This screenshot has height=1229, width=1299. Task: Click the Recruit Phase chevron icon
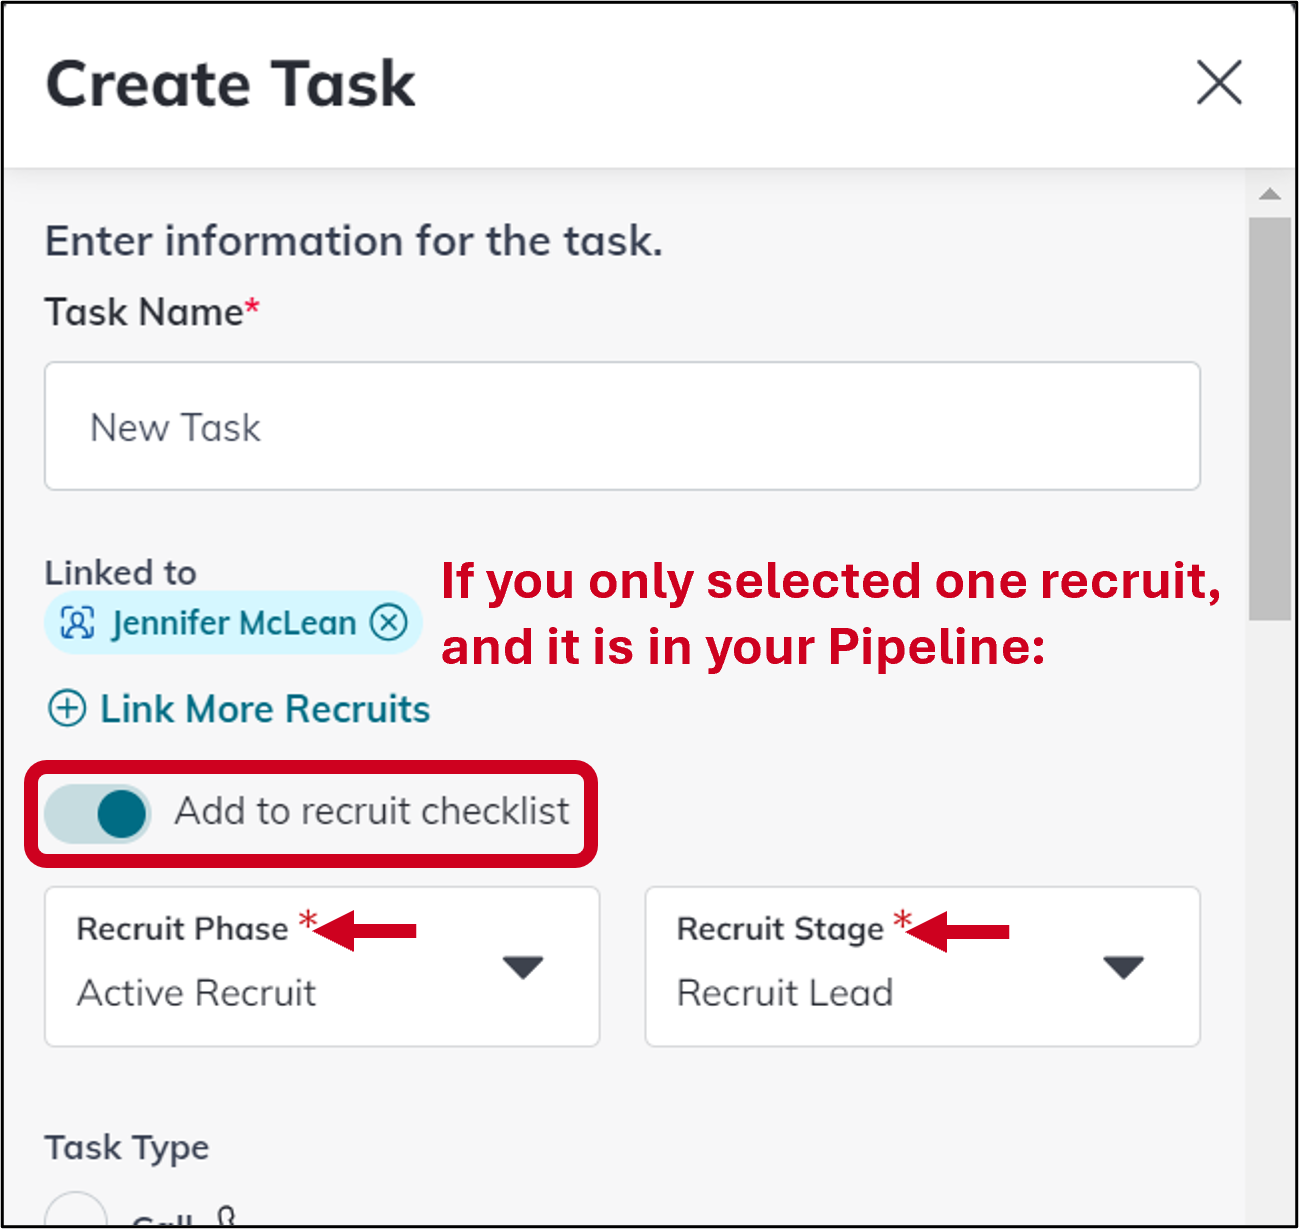522,966
